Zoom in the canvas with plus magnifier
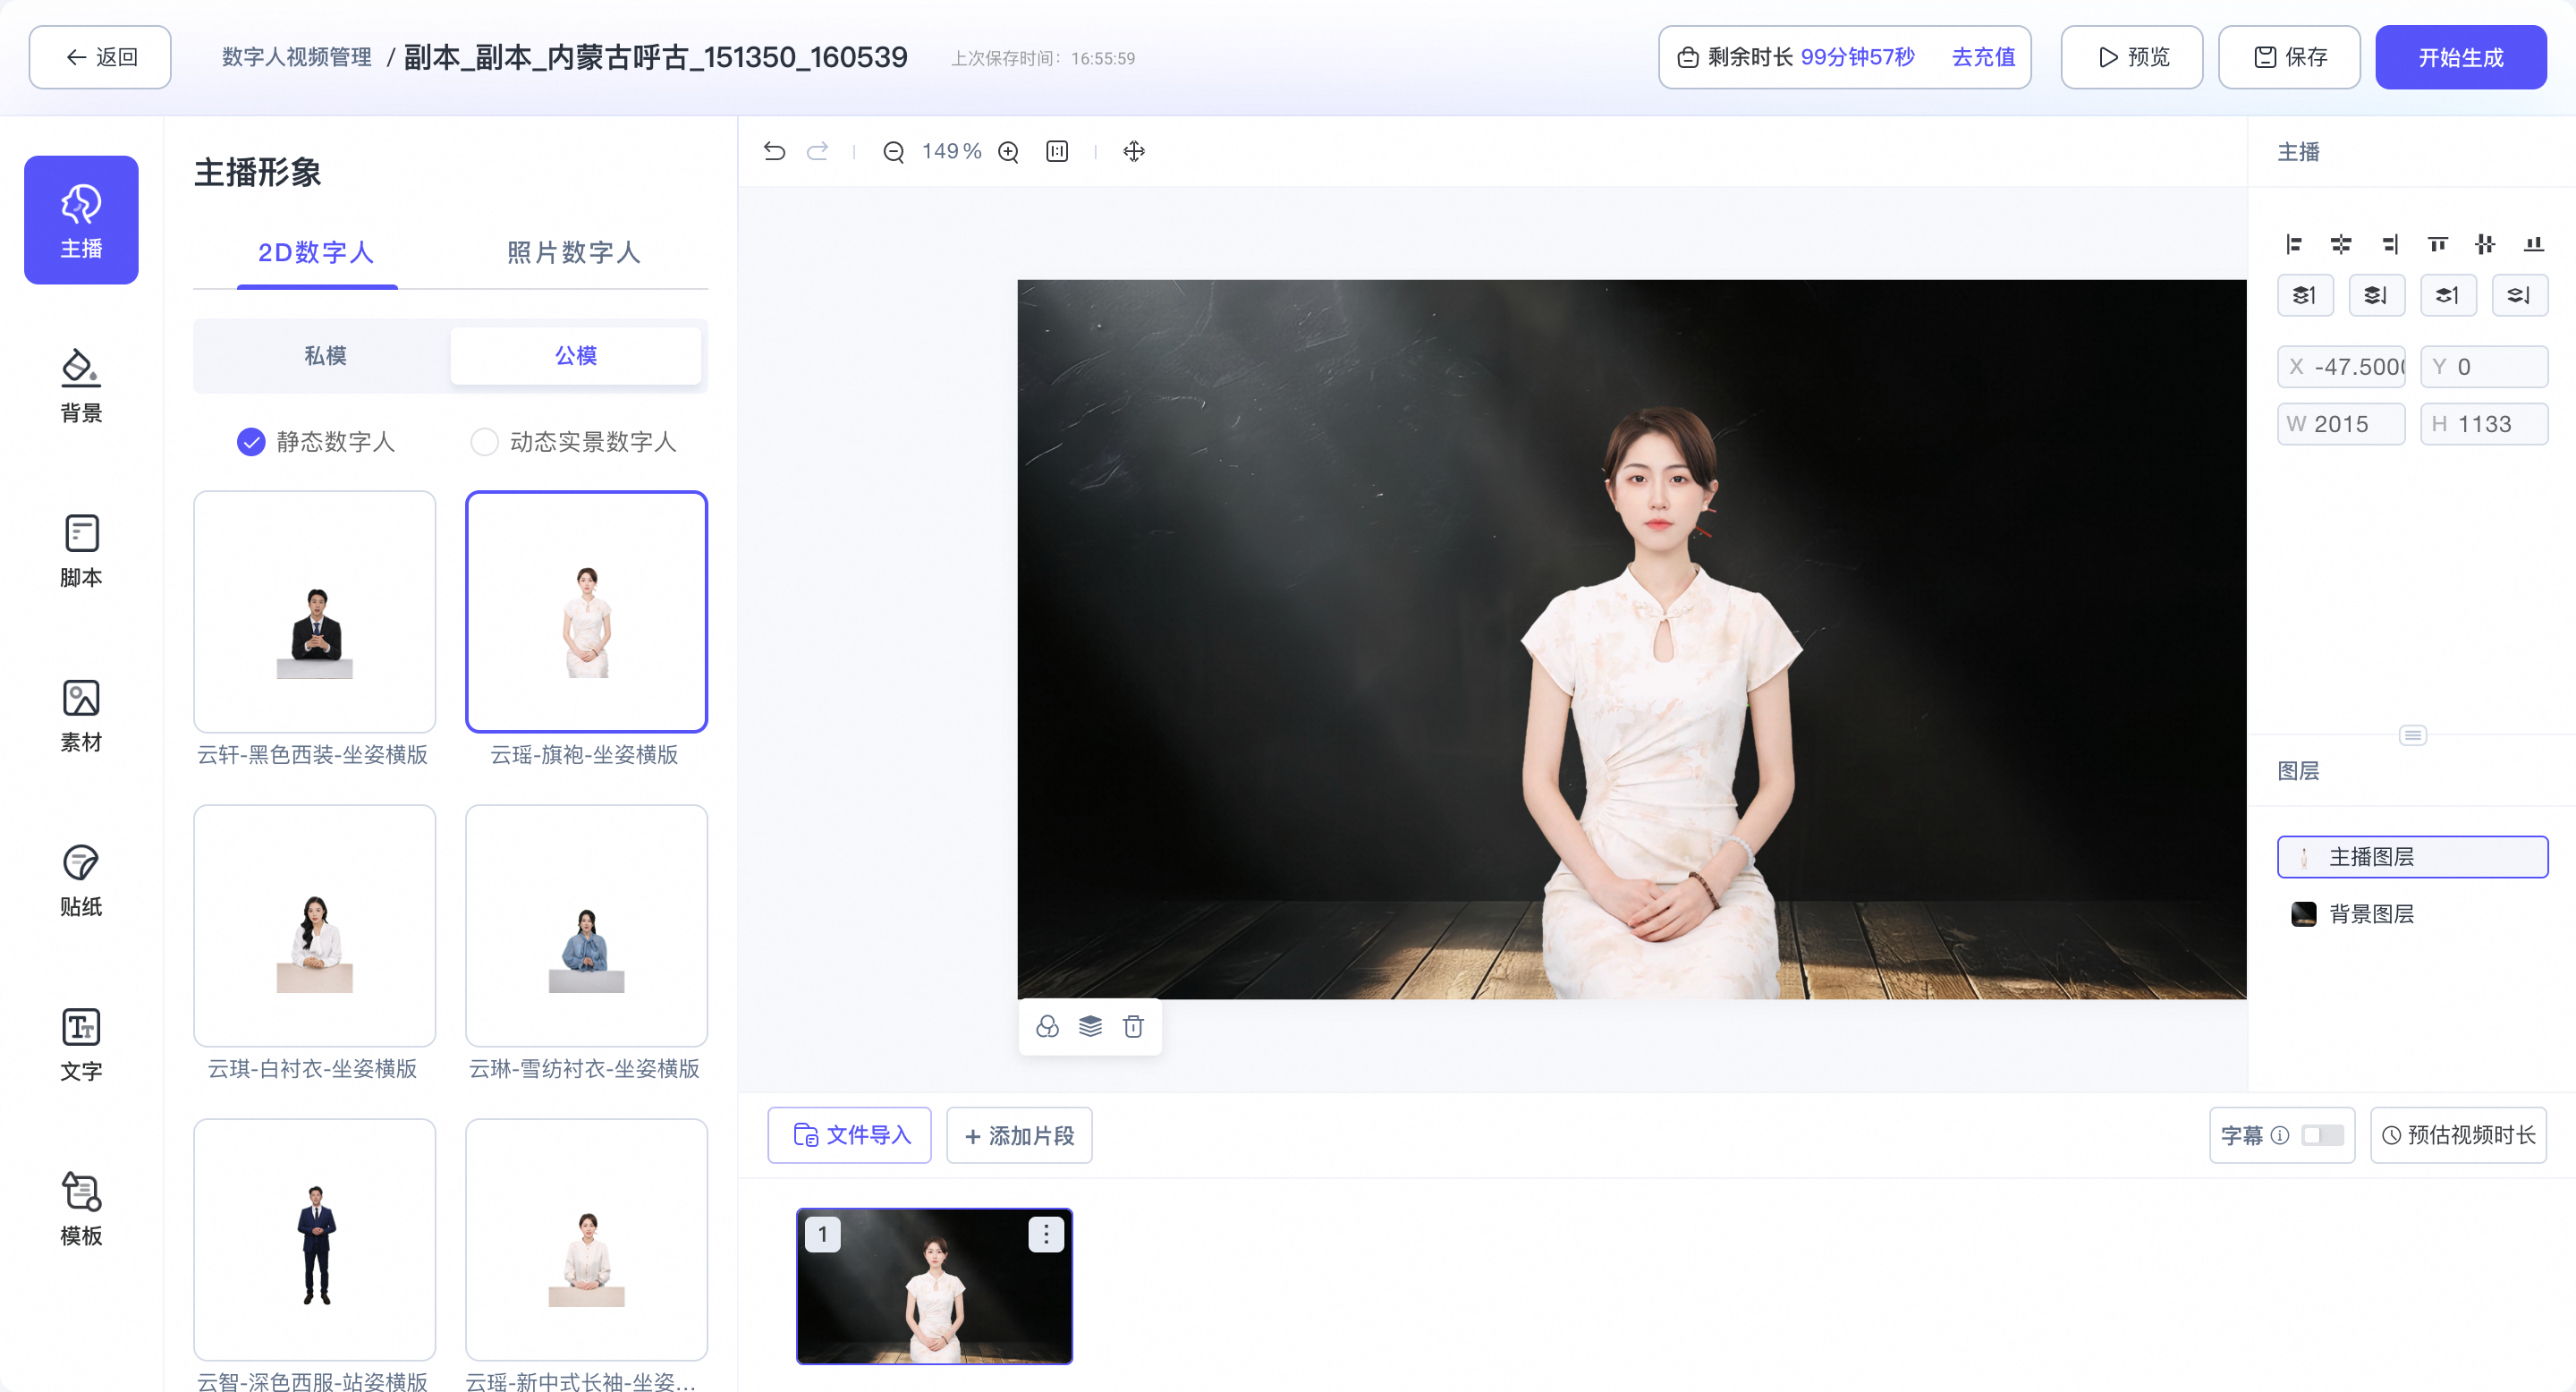 click(x=1009, y=152)
